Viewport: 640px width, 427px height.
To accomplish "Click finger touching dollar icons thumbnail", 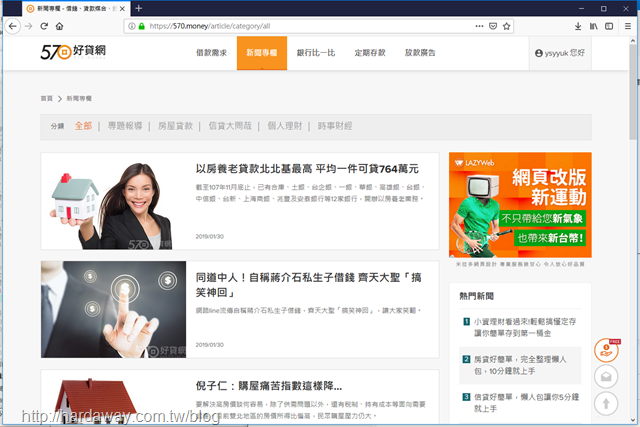I will point(113,309).
